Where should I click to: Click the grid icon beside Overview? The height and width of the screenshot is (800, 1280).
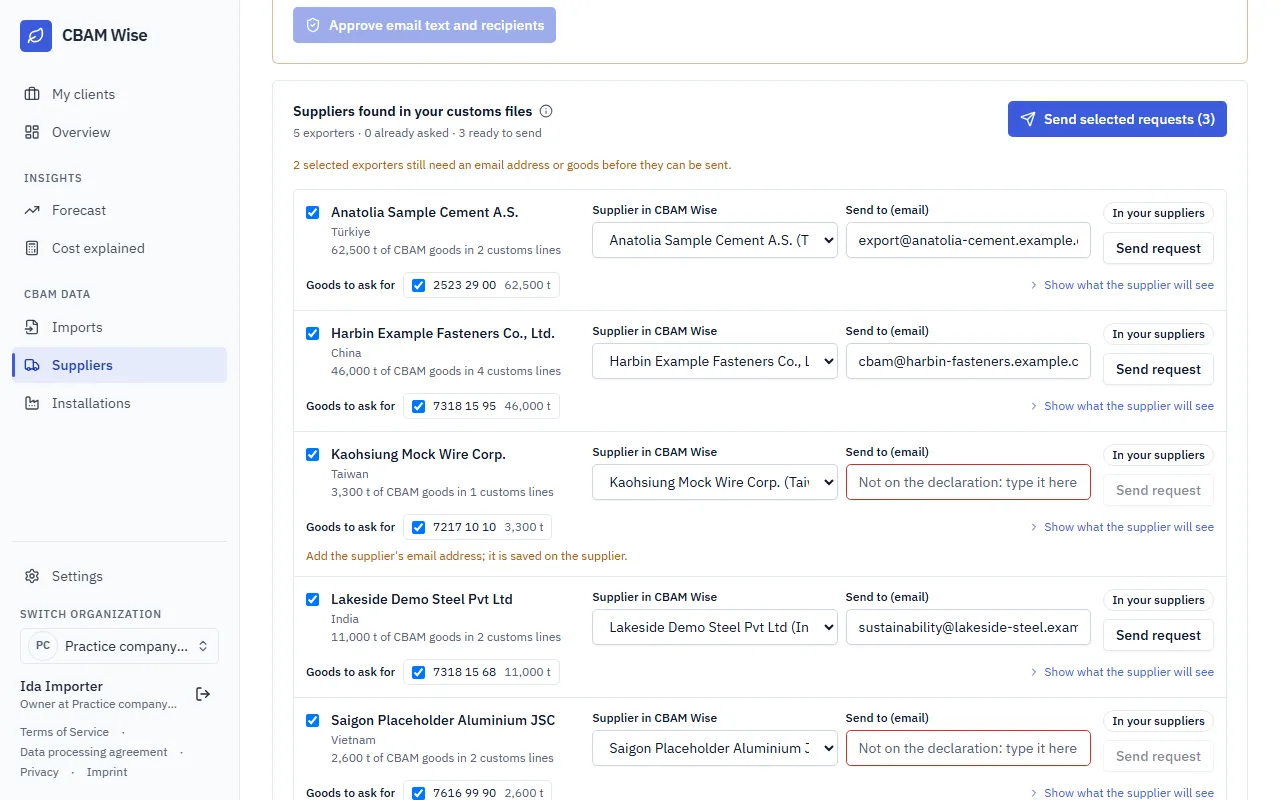(x=32, y=132)
